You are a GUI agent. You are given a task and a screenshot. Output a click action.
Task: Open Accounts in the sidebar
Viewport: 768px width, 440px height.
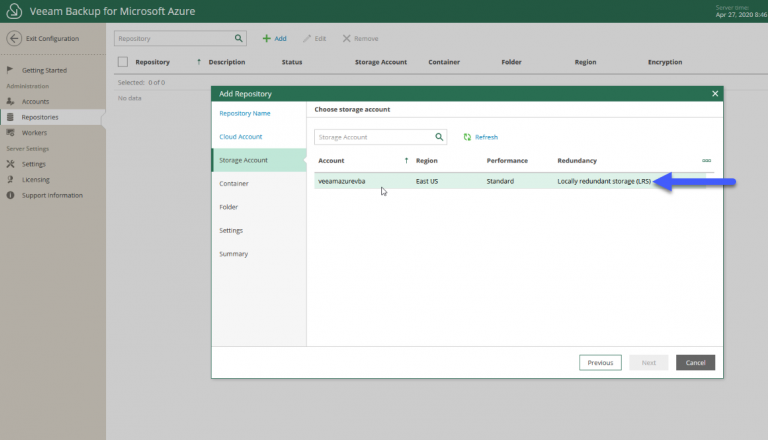point(35,101)
